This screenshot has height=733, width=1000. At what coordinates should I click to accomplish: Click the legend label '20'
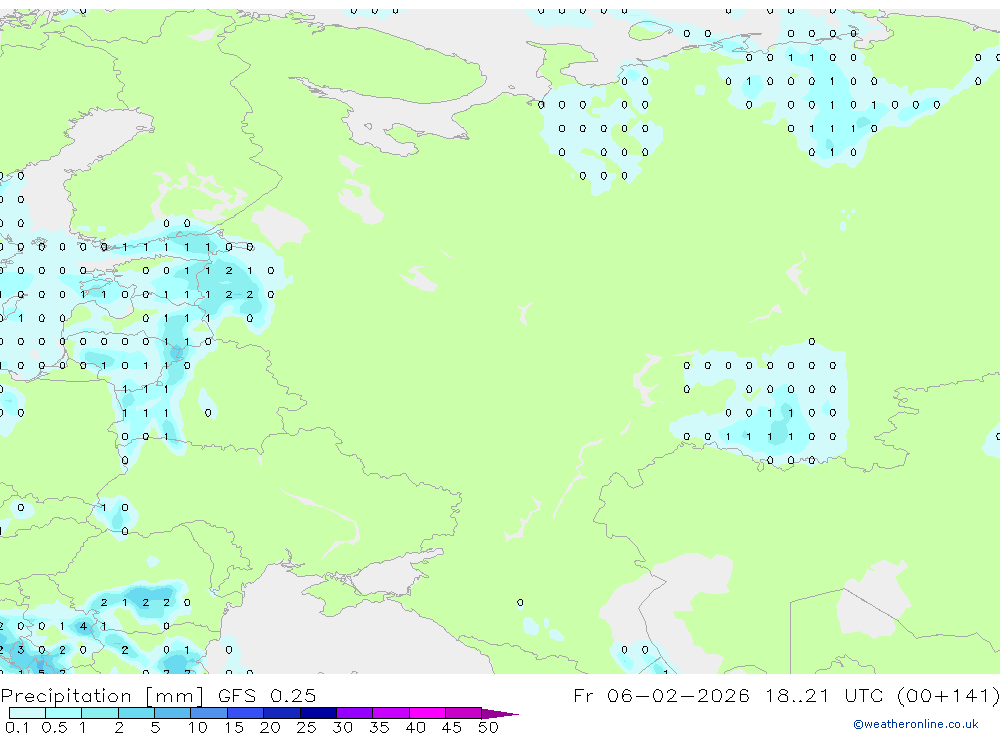[x=270, y=727]
